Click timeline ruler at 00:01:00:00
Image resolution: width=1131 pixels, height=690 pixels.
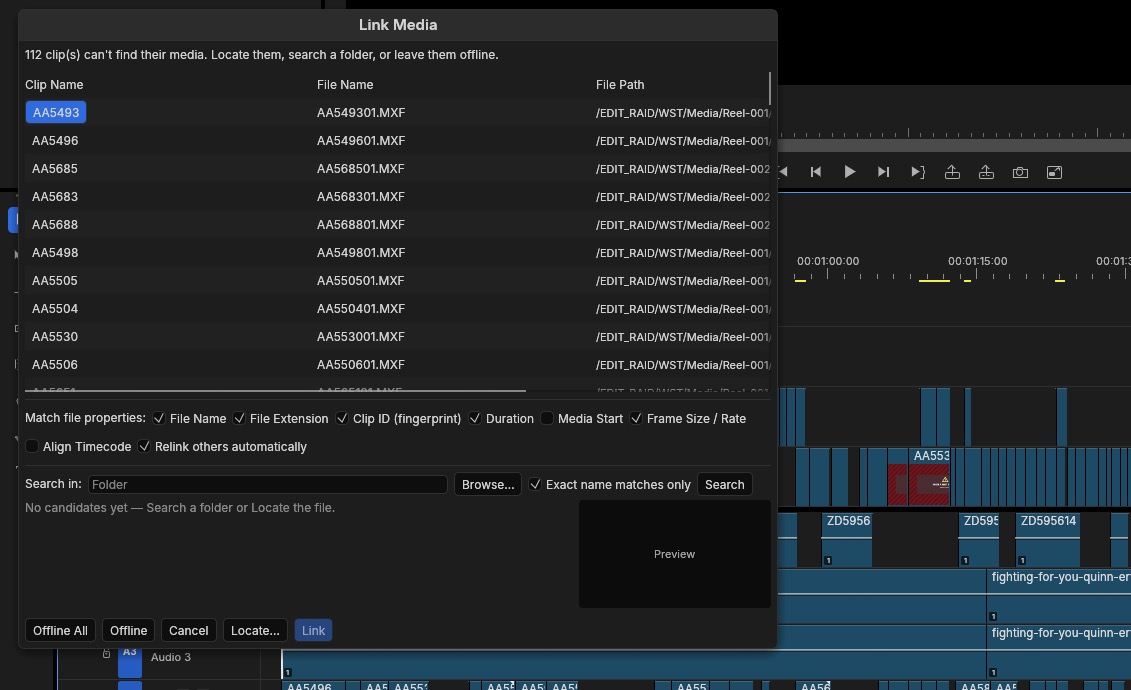coord(827,261)
